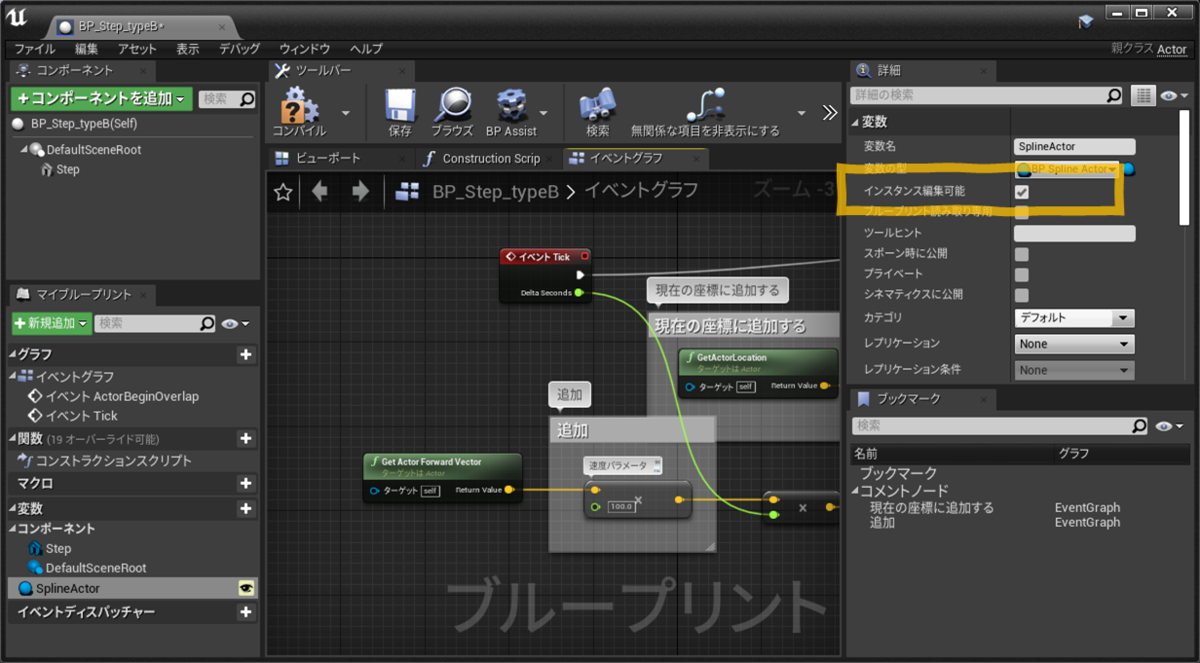The height and width of the screenshot is (663, 1200).
Task: Expand the toolbar overflow chevron
Action: point(830,113)
